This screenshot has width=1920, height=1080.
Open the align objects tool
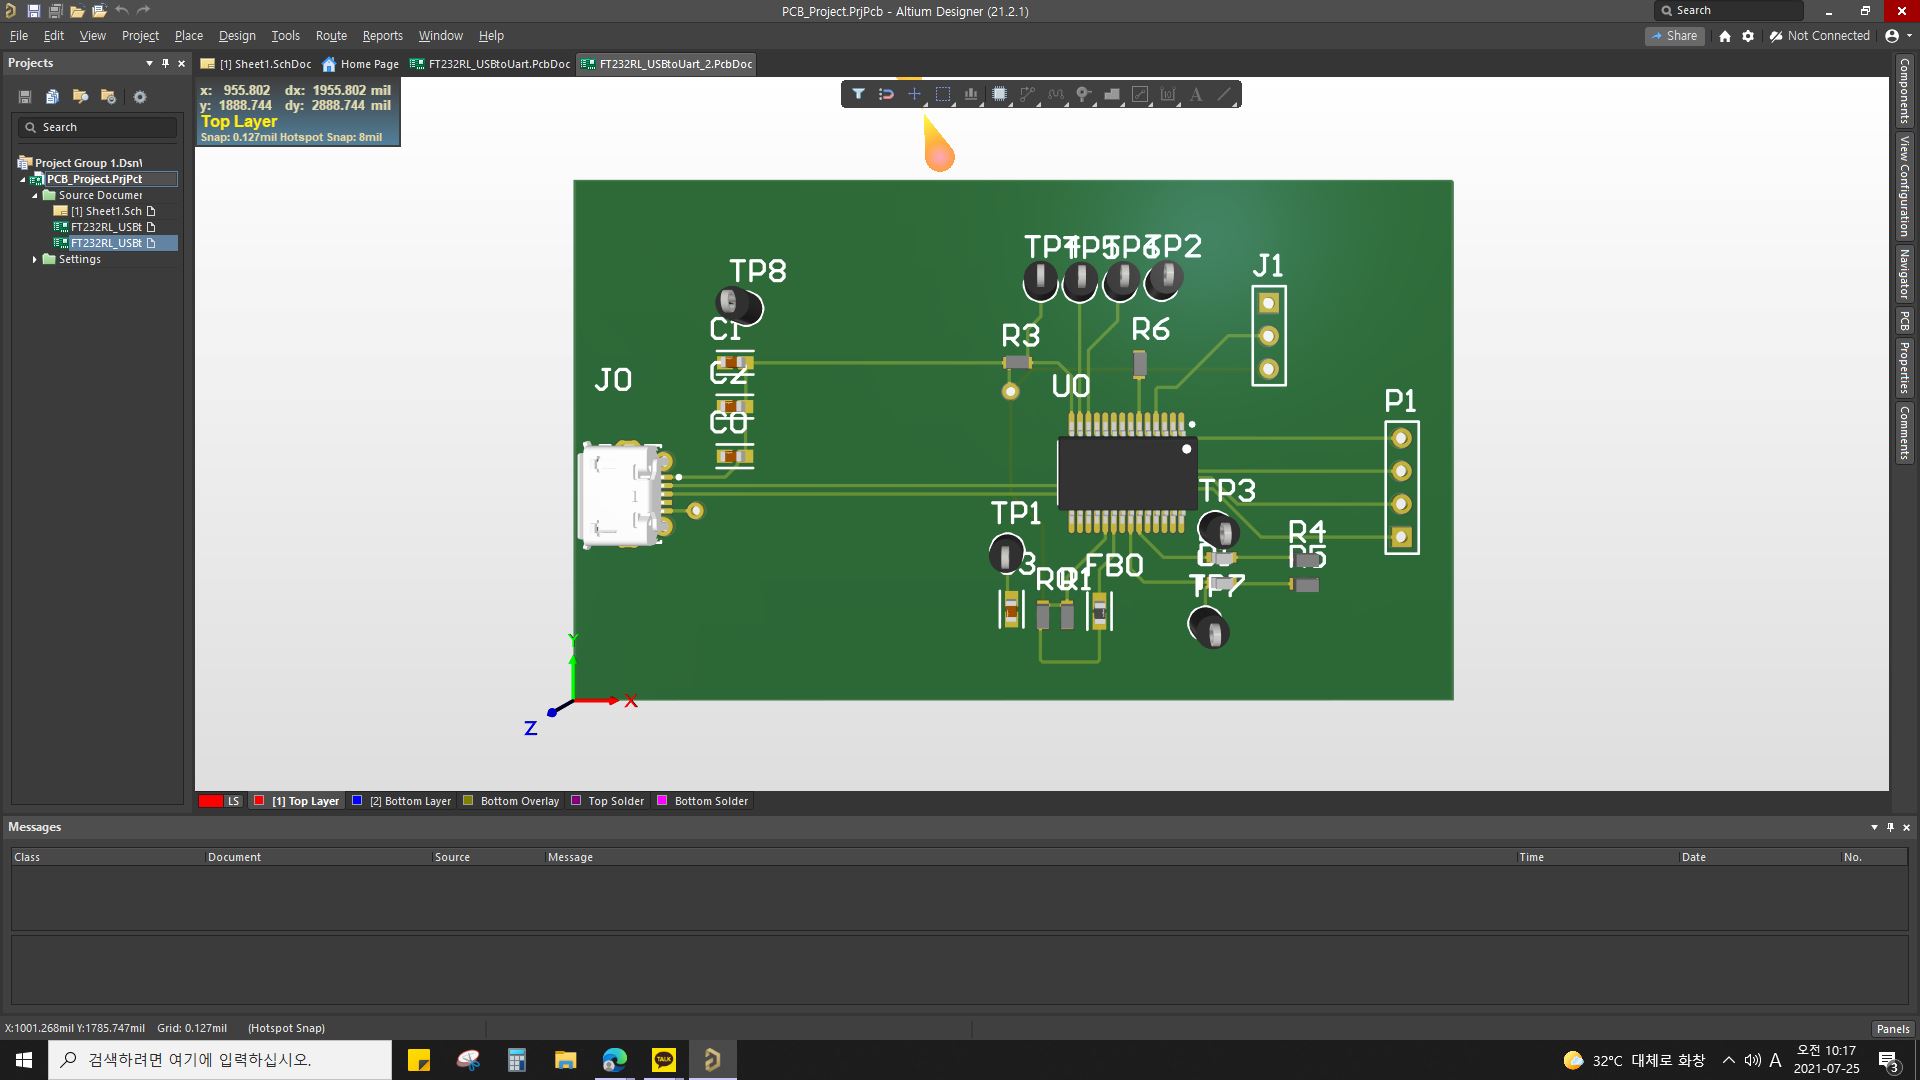pyautogui.click(x=970, y=94)
